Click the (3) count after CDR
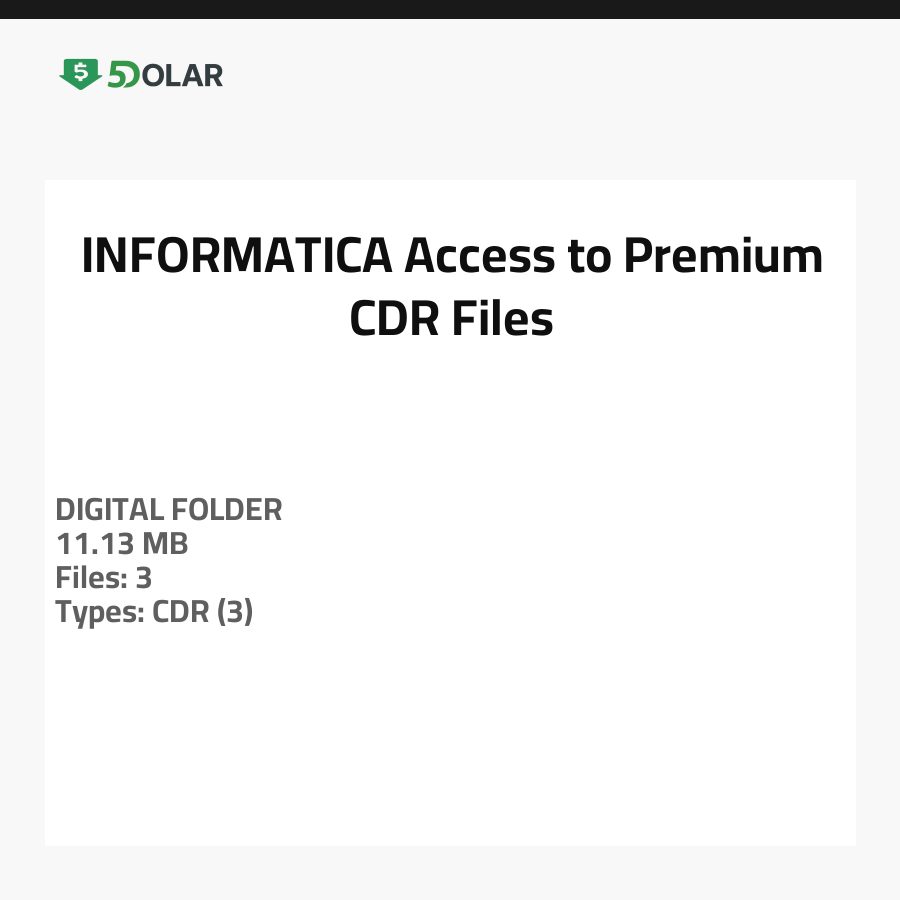This screenshot has width=900, height=900. tap(233, 611)
